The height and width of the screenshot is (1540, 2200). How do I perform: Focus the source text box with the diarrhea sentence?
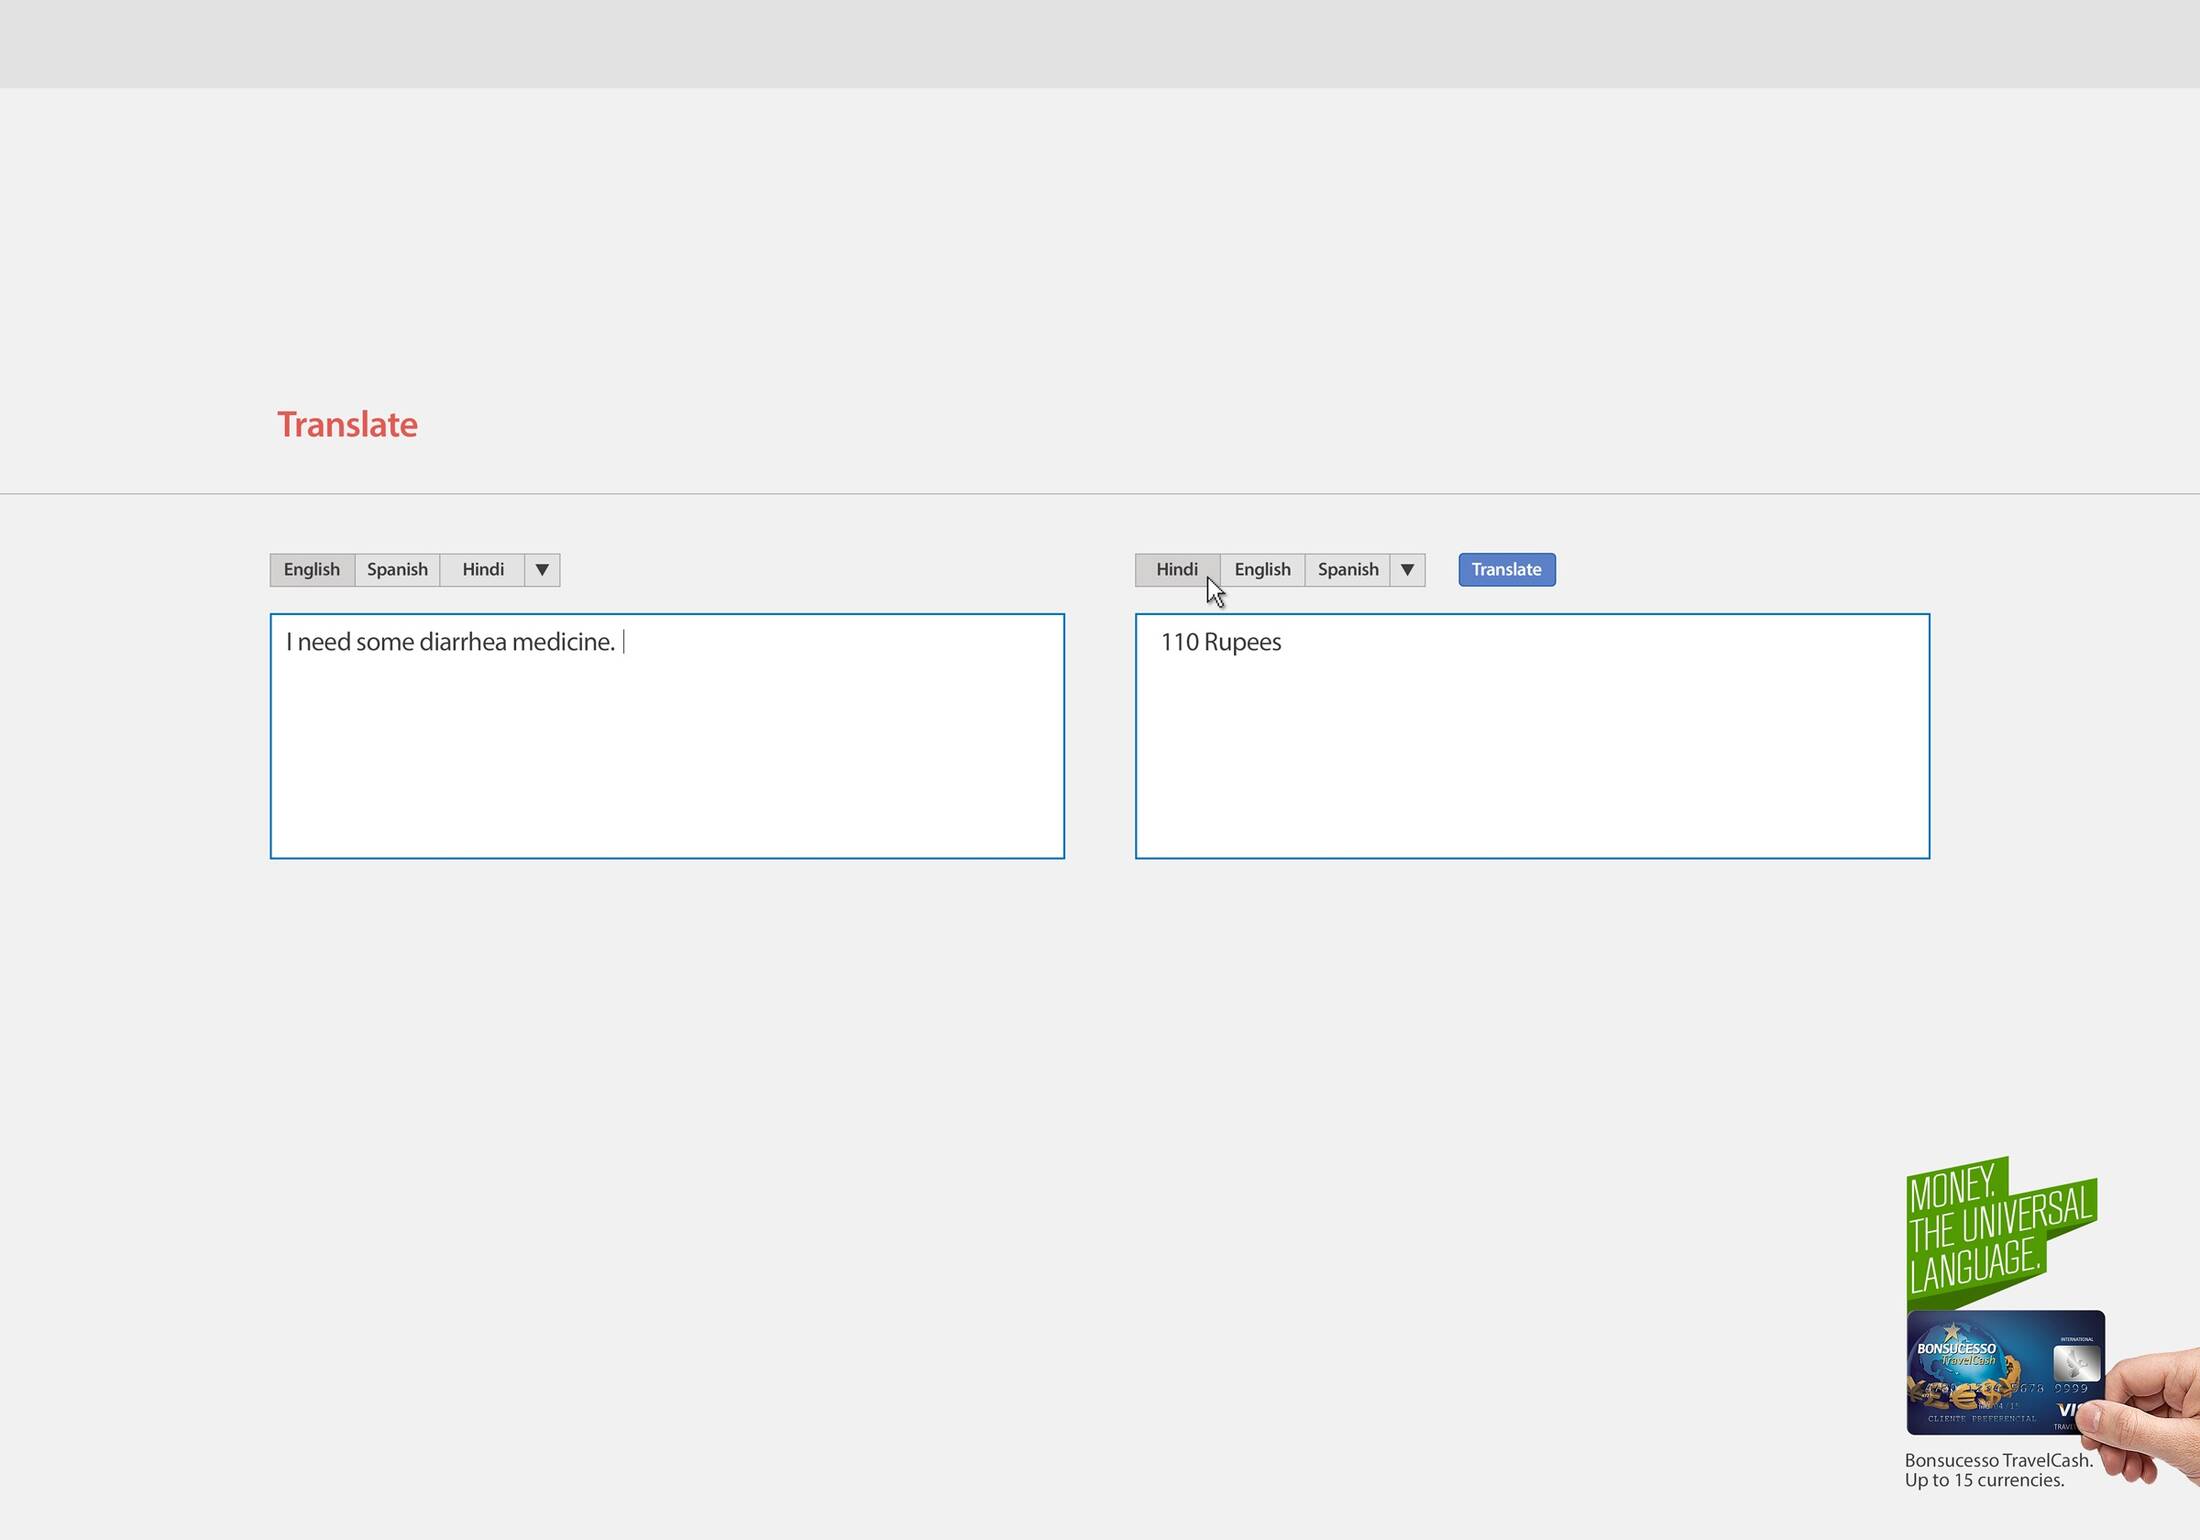point(667,736)
